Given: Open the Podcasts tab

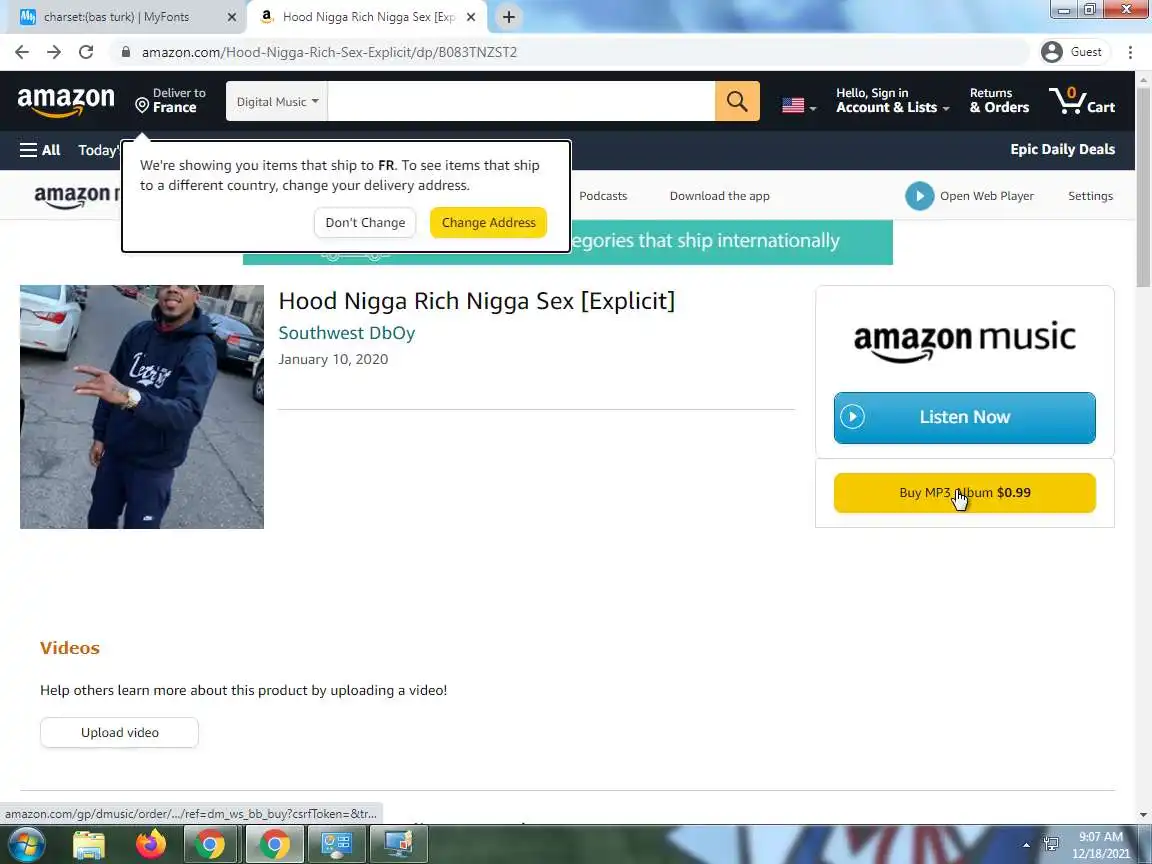Looking at the screenshot, I should pos(603,196).
